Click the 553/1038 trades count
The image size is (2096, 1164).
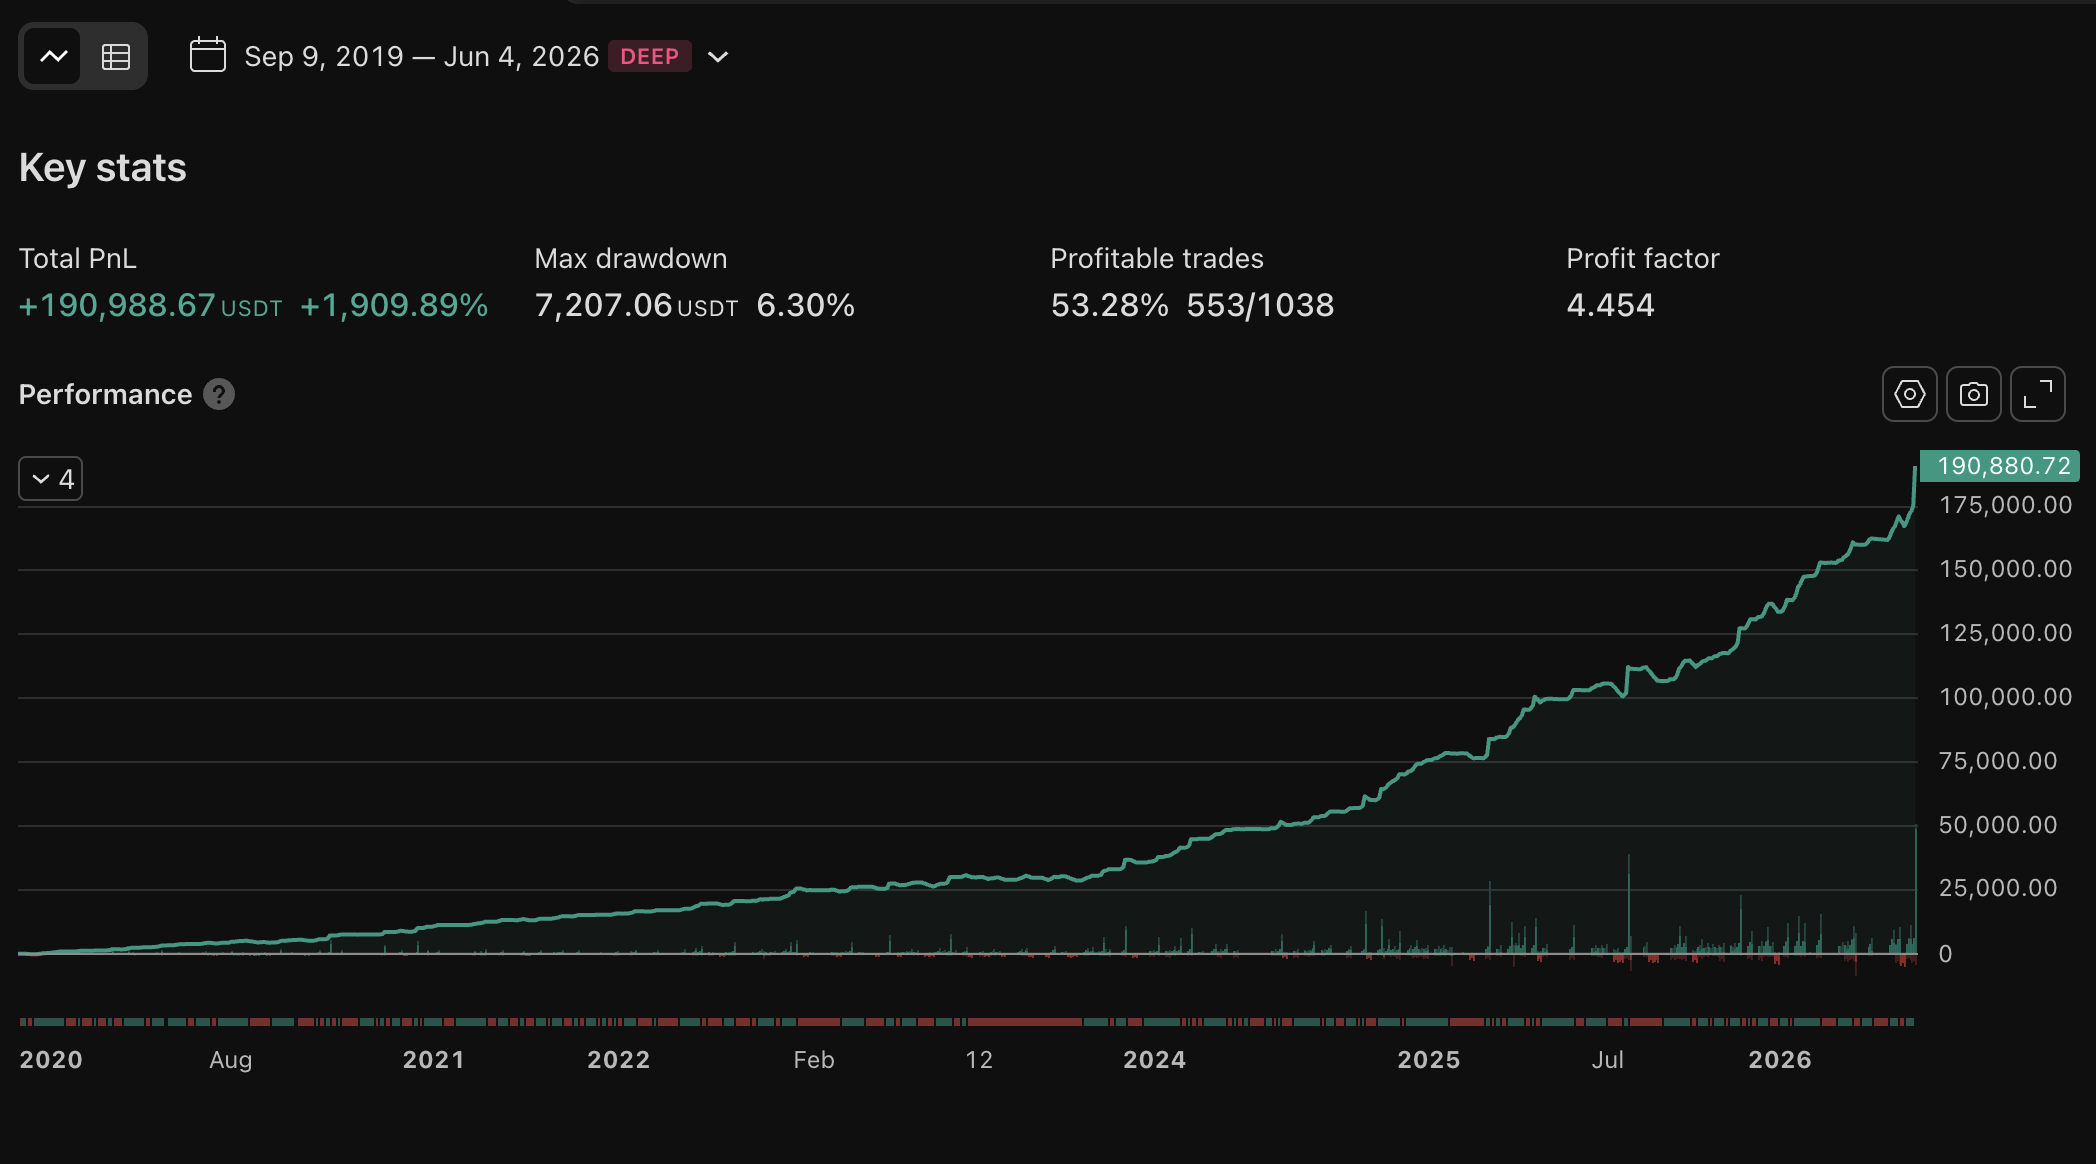click(x=1260, y=305)
